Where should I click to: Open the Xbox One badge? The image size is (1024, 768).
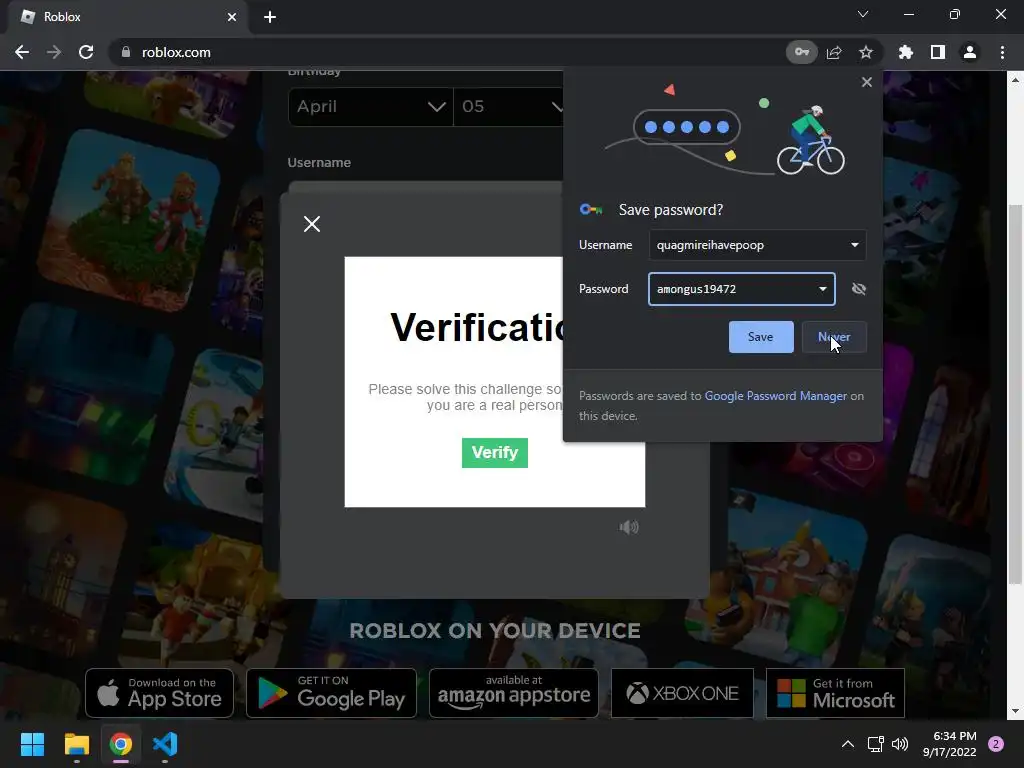(682, 693)
